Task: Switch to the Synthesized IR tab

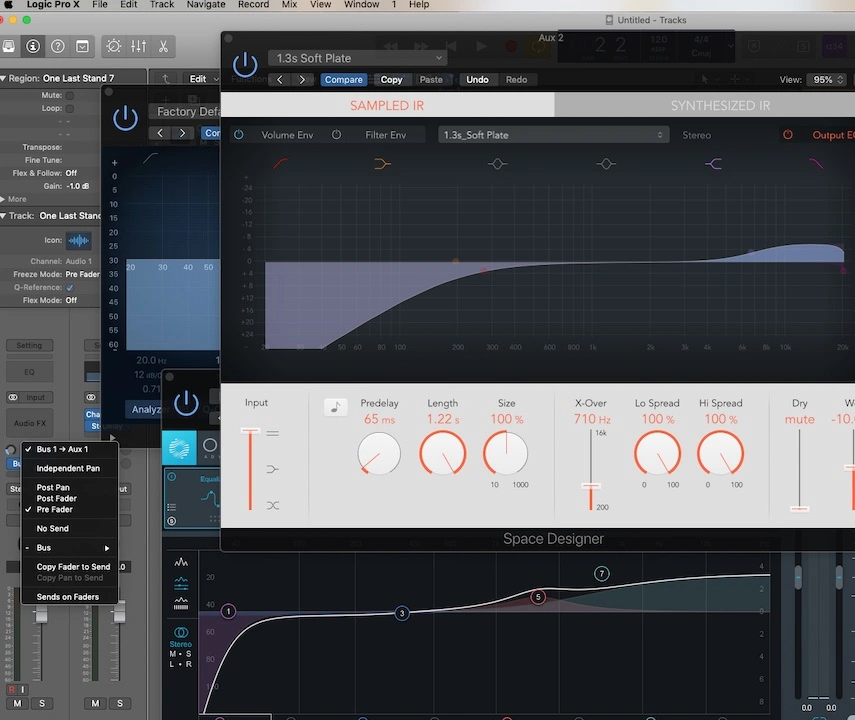Action: (x=705, y=105)
